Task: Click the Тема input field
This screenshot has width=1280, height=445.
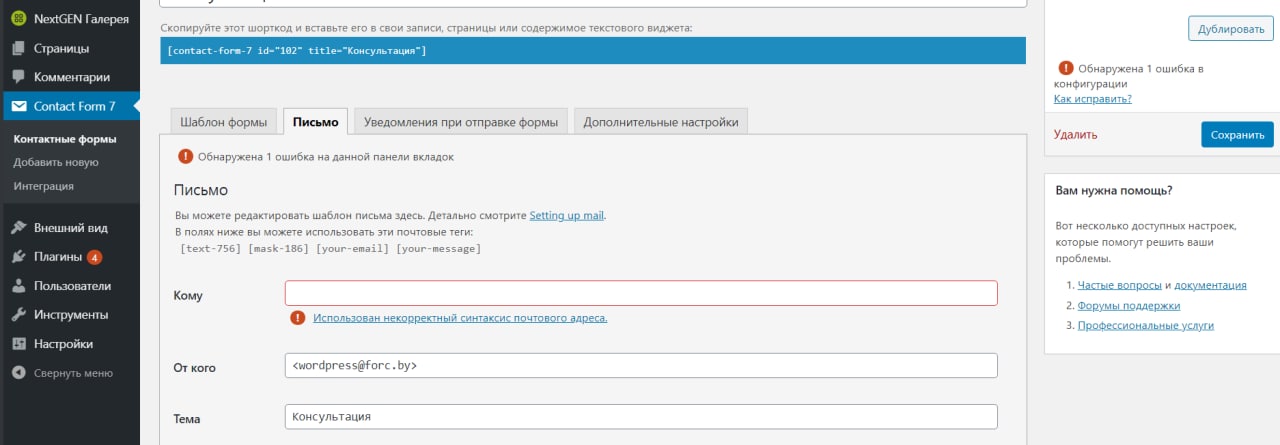Action: [641, 416]
